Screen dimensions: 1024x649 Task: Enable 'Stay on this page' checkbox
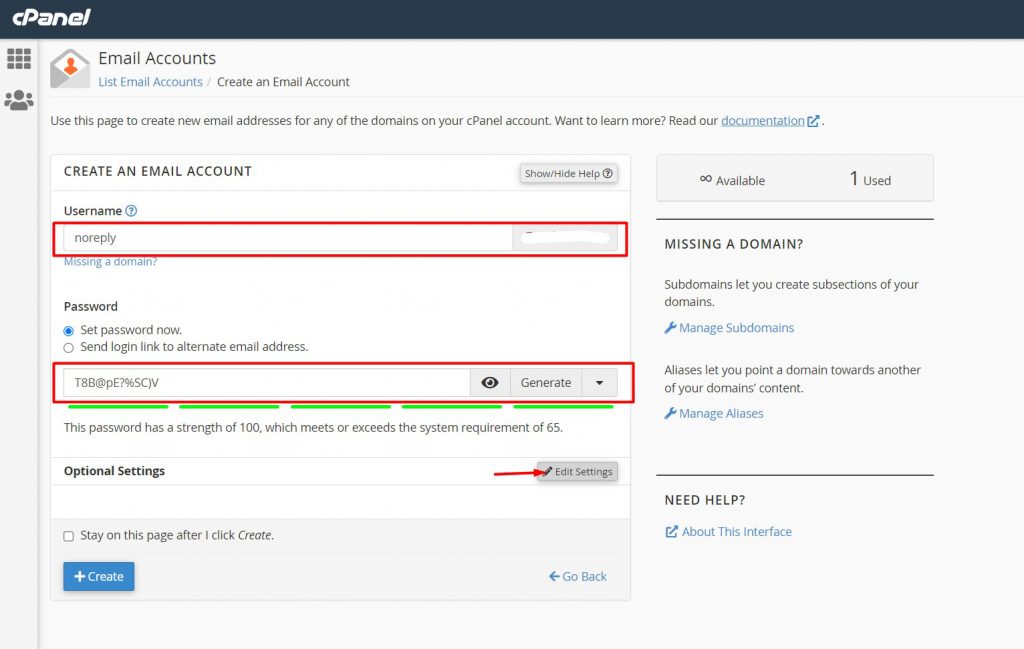[x=69, y=536]
